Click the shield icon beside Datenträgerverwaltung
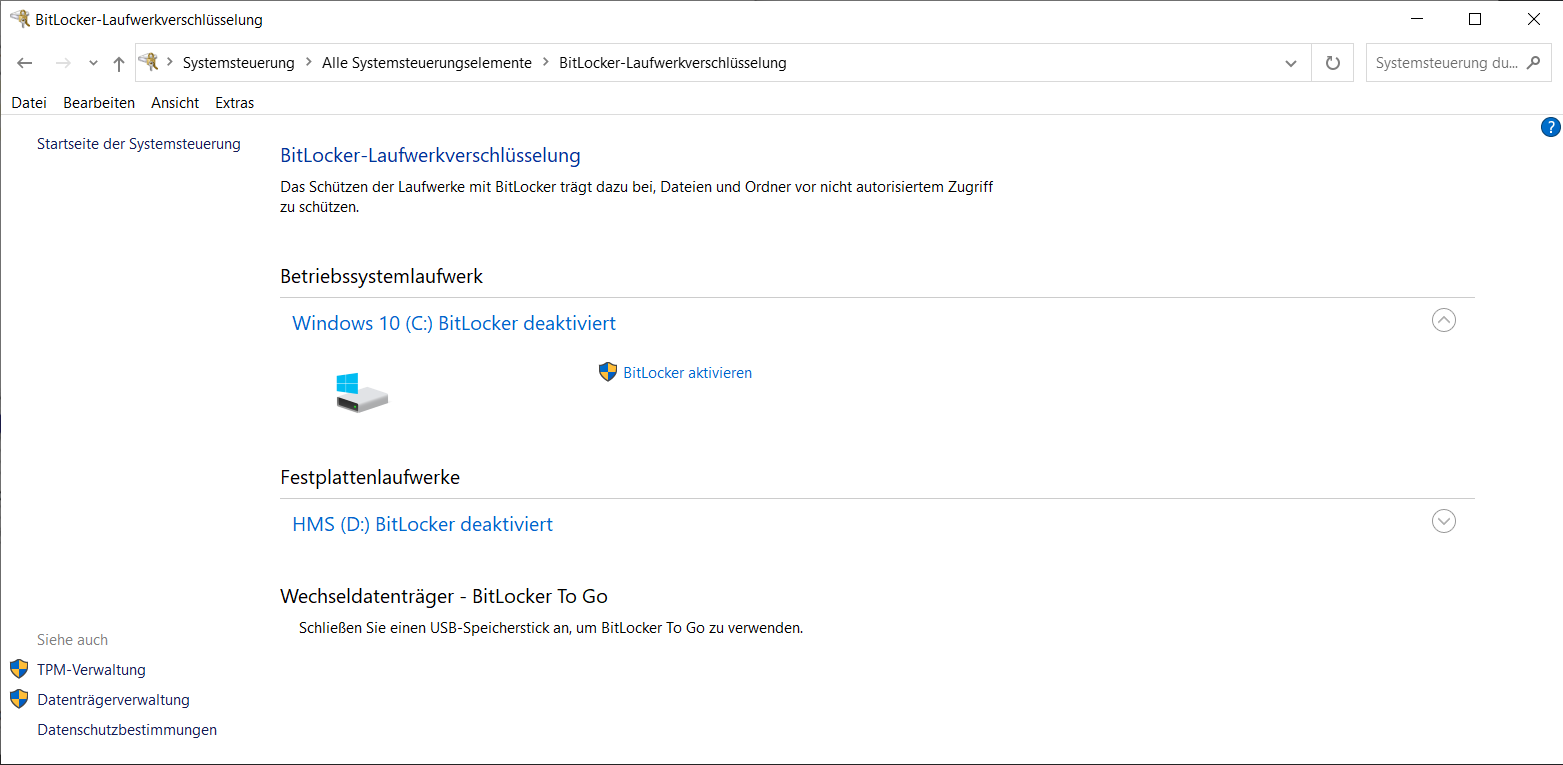Image resolution: width=1563 pixels, height=765 pixels. click(x=19, y=699)
